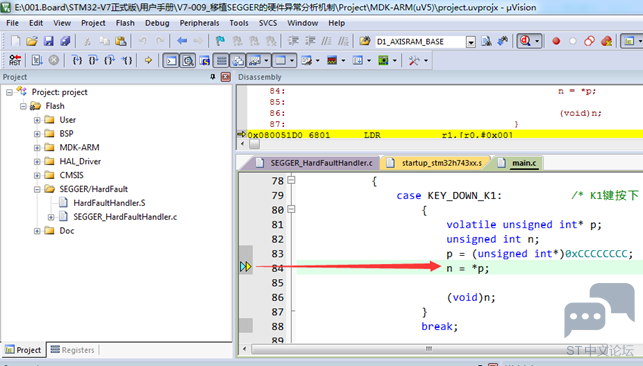Open Watch windows dropdown arrow

pyautogui.click(x=266, y=61)
